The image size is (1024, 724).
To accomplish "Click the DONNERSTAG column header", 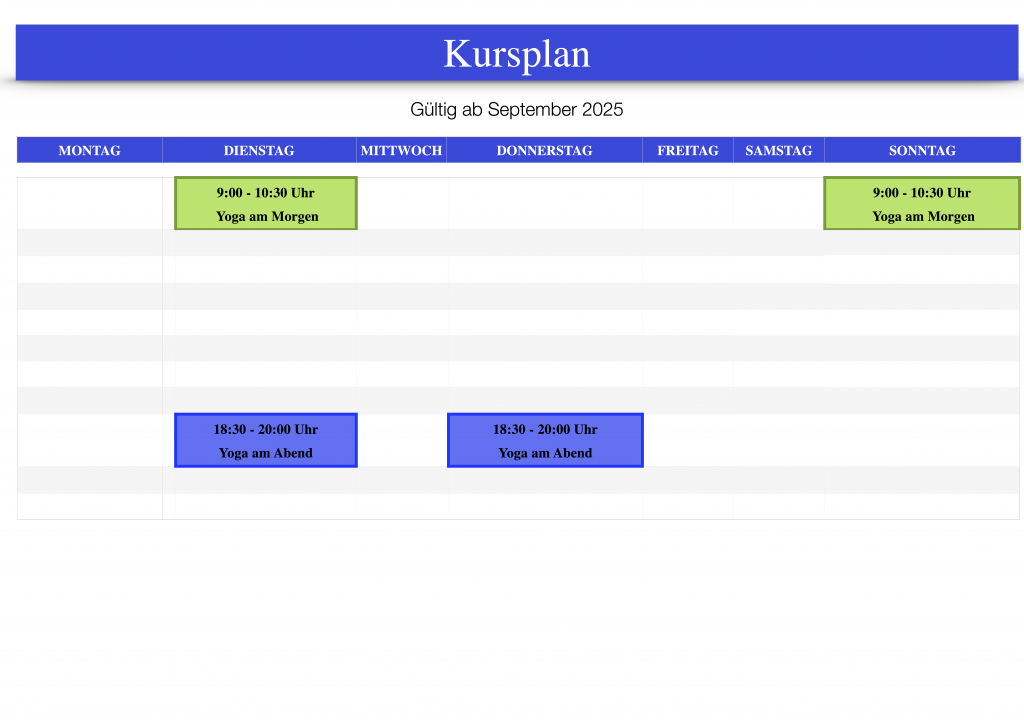I will click(x=545, y=150).
